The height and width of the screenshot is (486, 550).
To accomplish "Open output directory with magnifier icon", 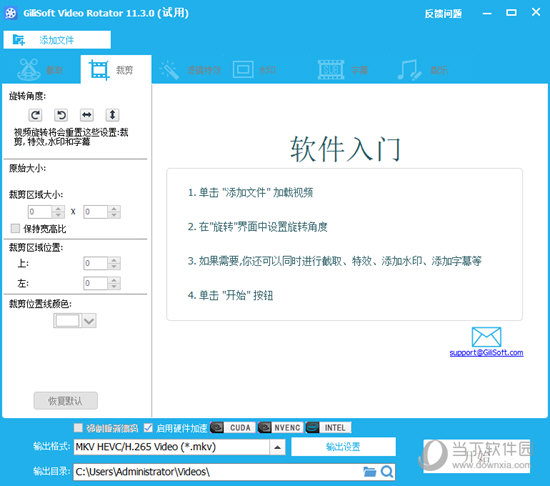I will point(387,472).
